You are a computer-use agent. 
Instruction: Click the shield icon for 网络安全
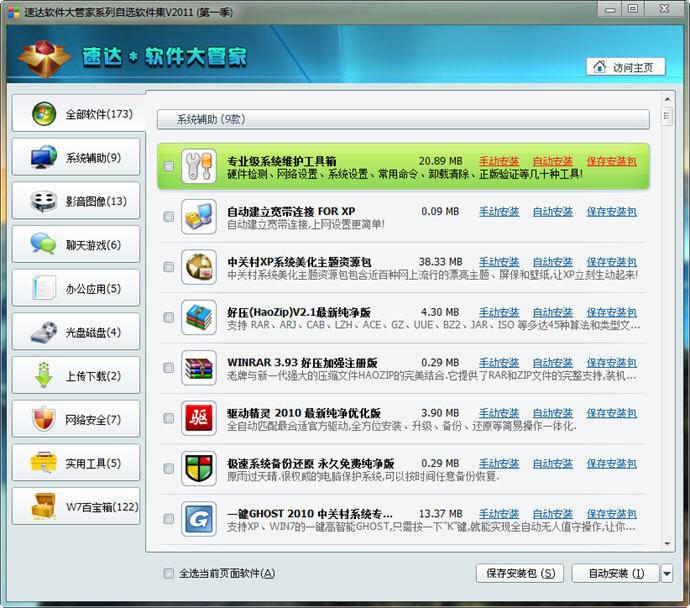pyautogui.click(x=44, y=419)
